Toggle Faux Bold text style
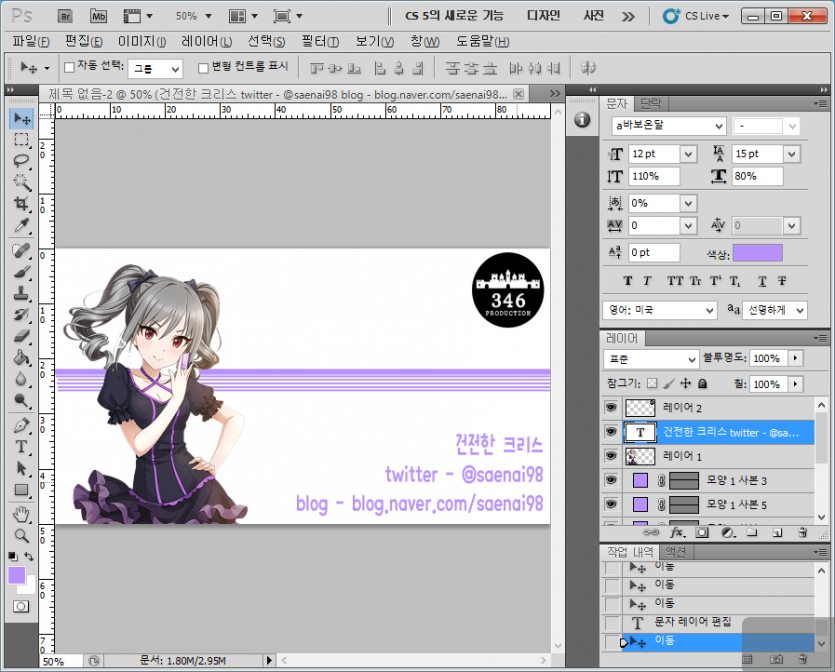The image size is (835, 672). [628, 281]
